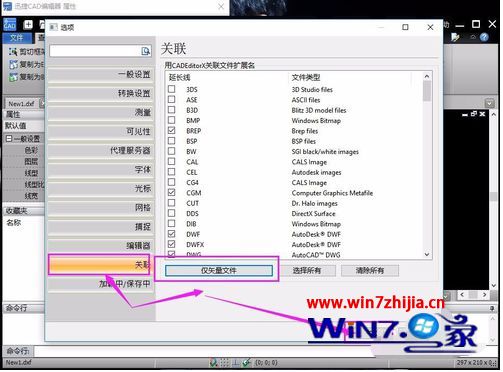Switch to the New1.dxf document tab
Screen dimensions: 503x372
[22, 104]
